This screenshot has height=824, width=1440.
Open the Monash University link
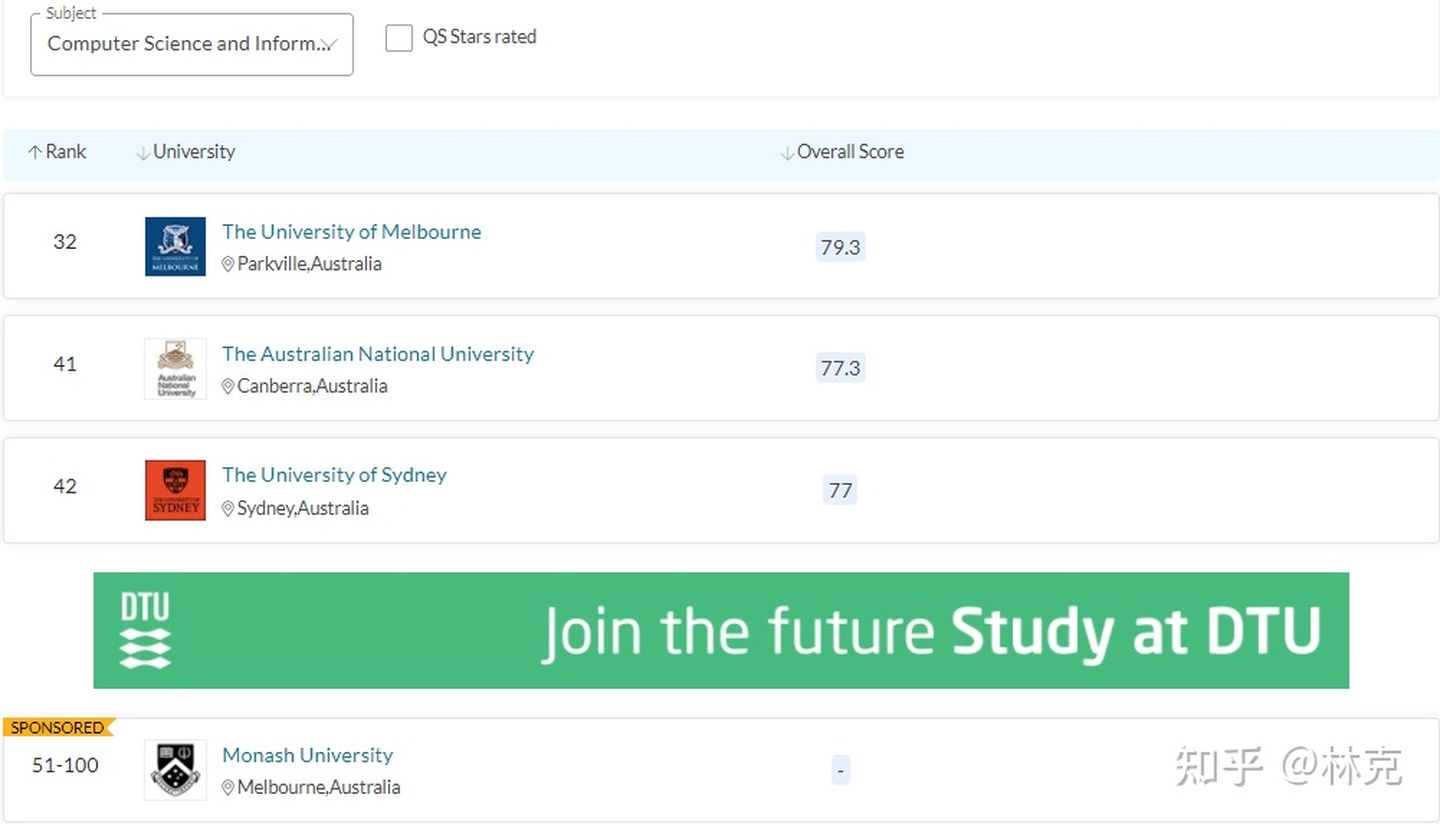coord(307,755)
